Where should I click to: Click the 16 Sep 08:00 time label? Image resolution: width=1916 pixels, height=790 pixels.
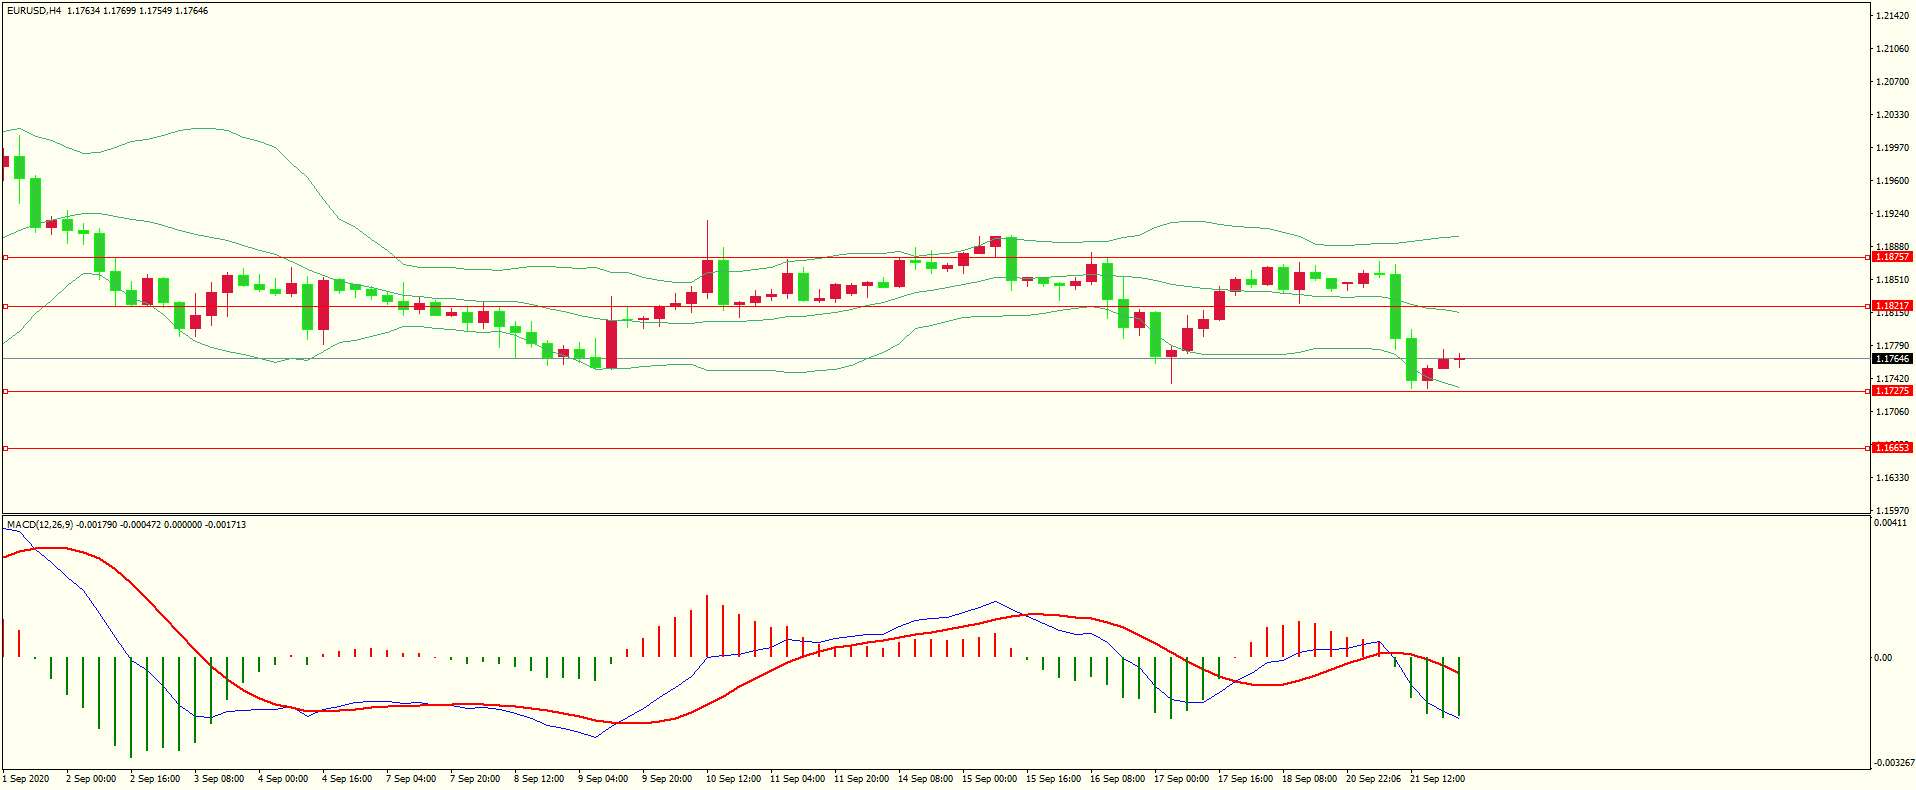click(x=1117, y=779)
